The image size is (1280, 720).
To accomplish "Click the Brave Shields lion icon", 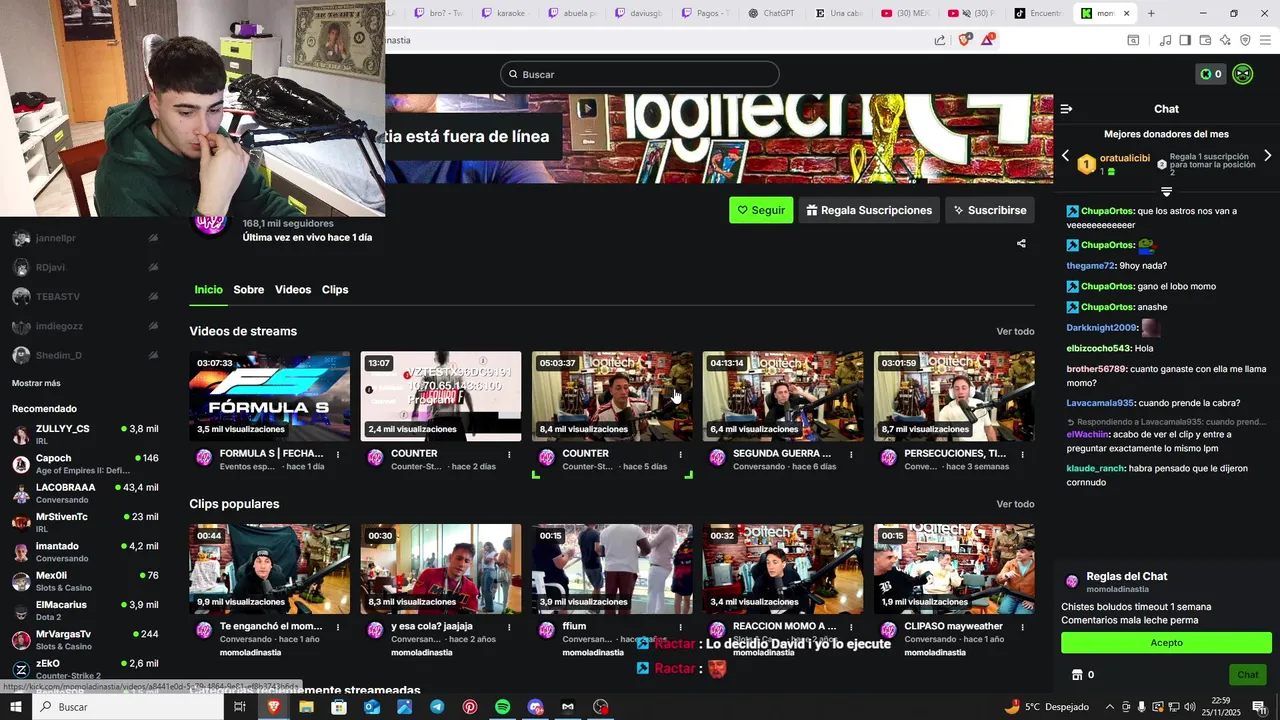I will coord(964,40).
